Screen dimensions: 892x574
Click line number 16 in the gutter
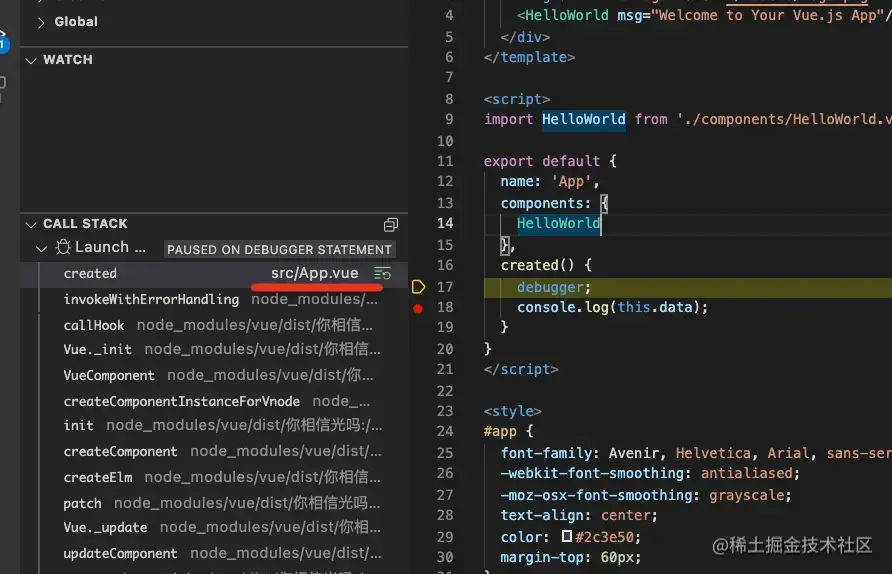point(445,265)
